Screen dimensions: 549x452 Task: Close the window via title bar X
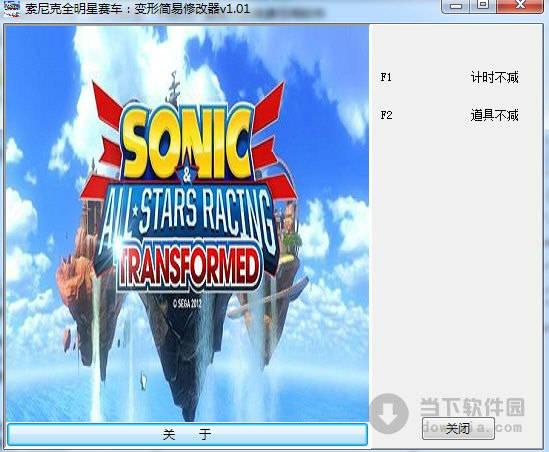[520, 6]
